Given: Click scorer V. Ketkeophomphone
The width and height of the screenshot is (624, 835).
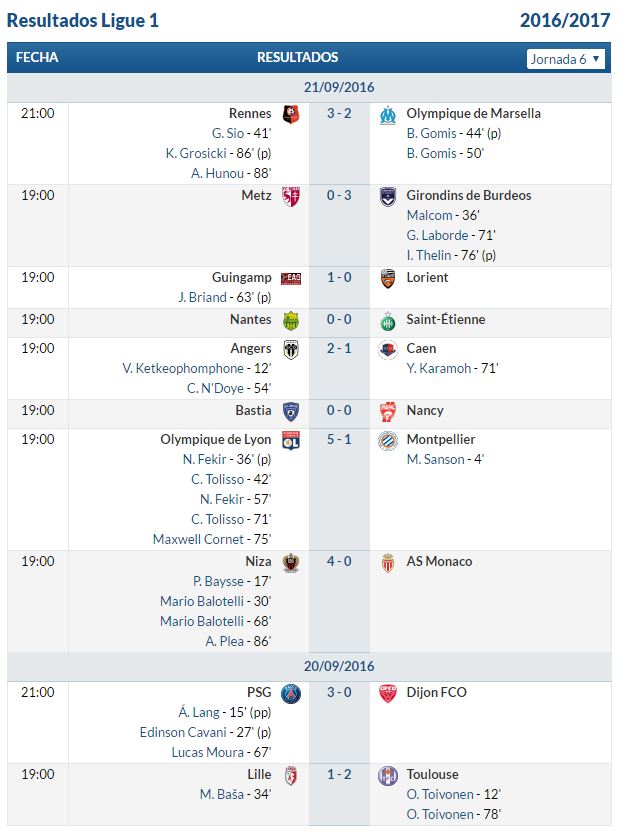Looking at the screenshot, I should (183, 369).
